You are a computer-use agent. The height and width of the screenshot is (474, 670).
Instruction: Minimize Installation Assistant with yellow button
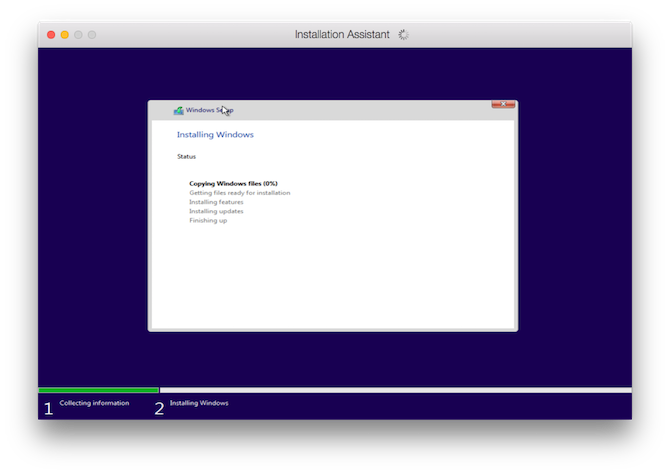coord(65,35)
